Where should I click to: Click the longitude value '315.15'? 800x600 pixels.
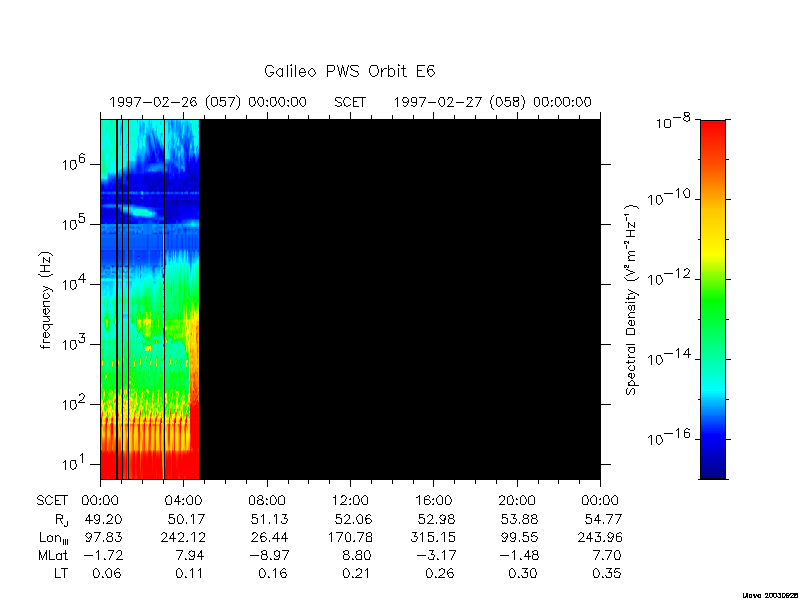pos(433,538)
